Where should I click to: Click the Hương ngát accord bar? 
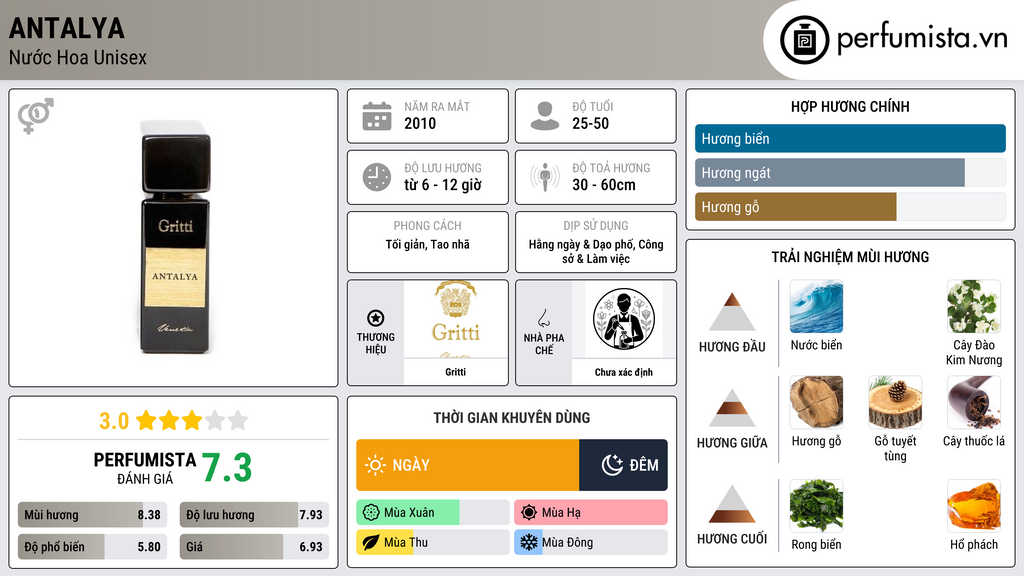click(850, 173)
